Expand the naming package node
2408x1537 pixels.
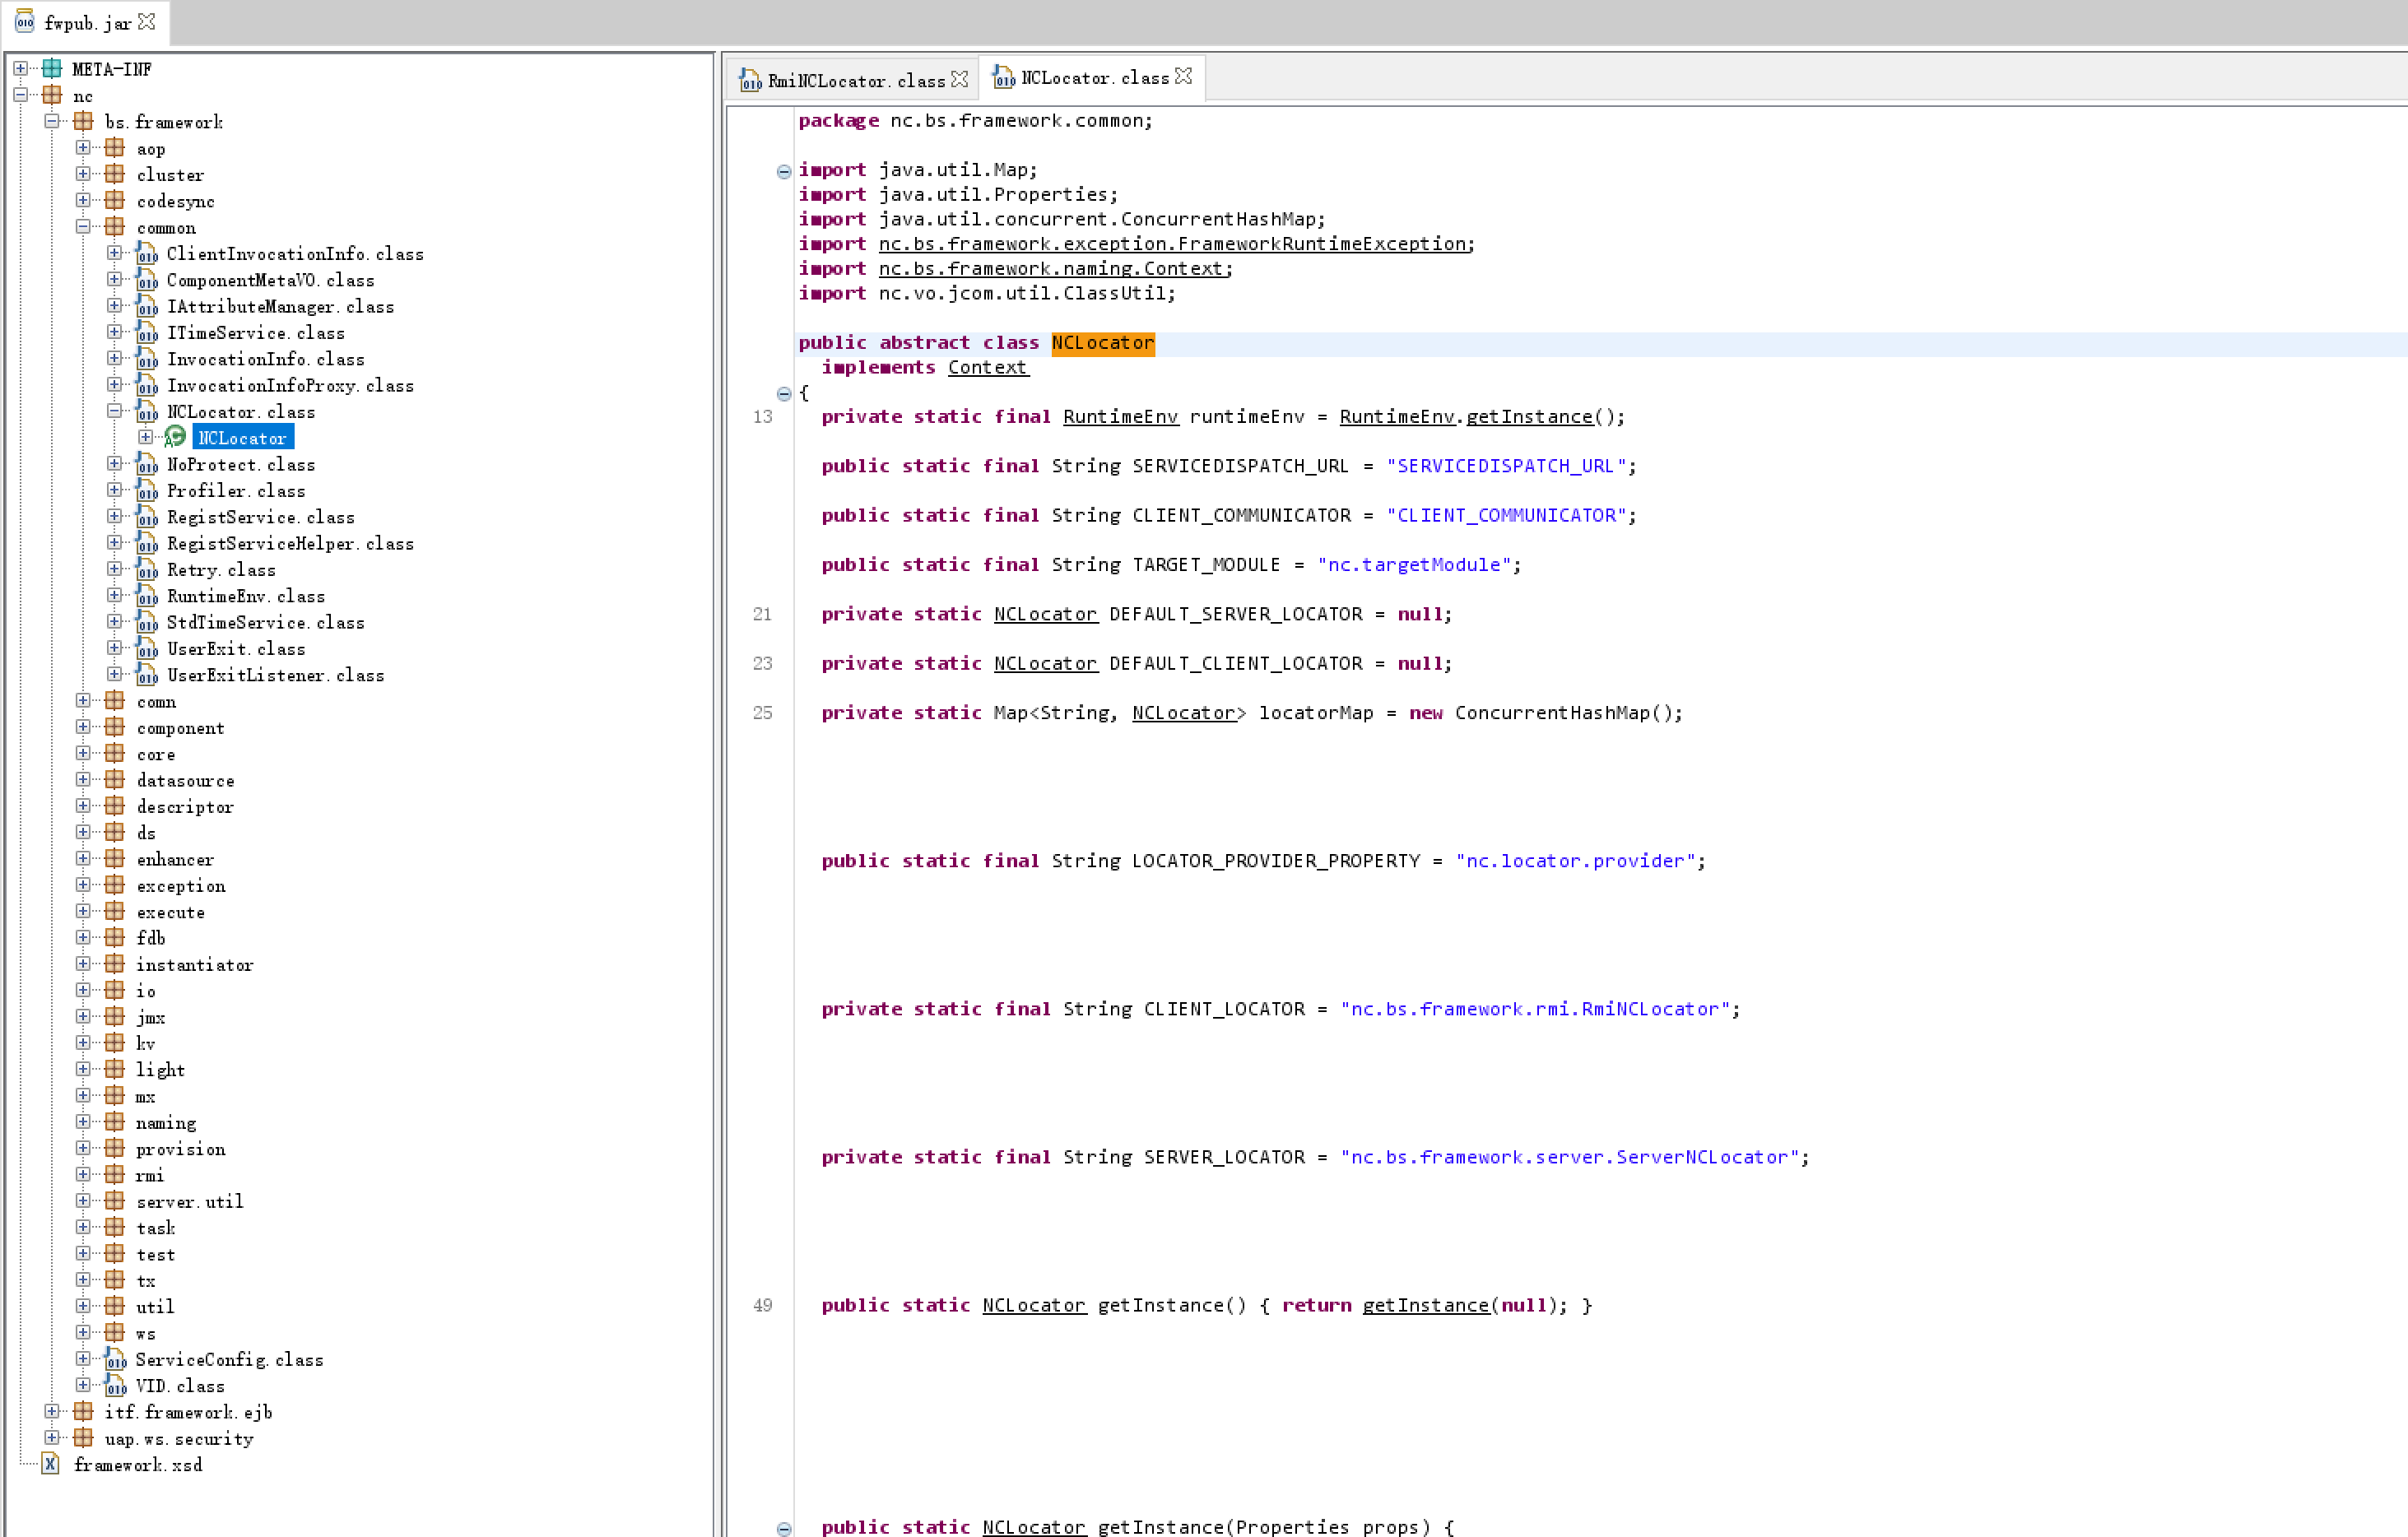point(83,1122)
